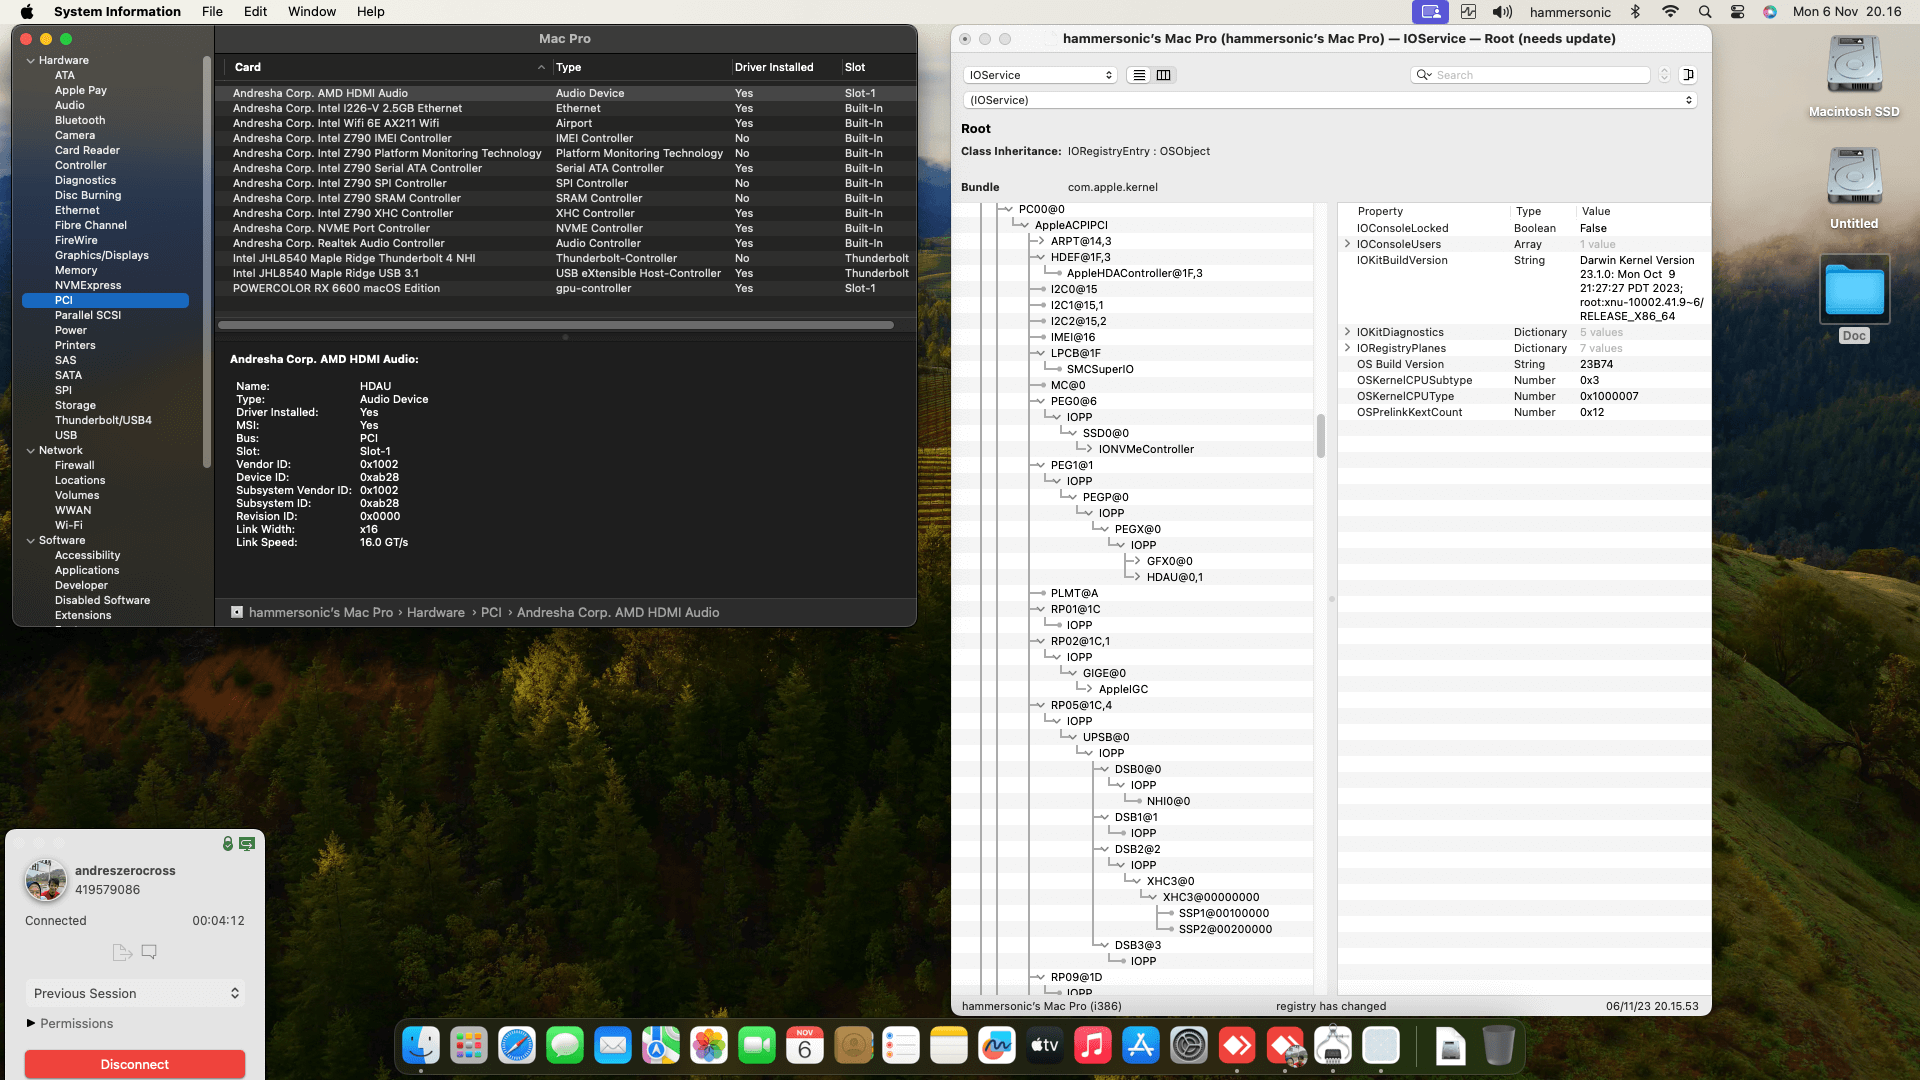Sort PCI table by Card column

[x=388, y=67]
